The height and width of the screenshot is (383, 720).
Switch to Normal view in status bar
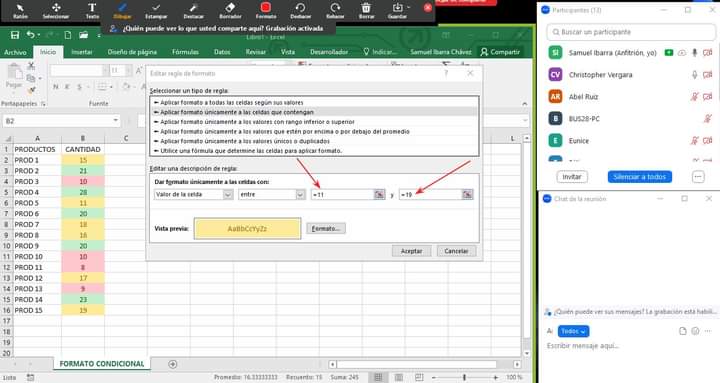pos(378,377)
